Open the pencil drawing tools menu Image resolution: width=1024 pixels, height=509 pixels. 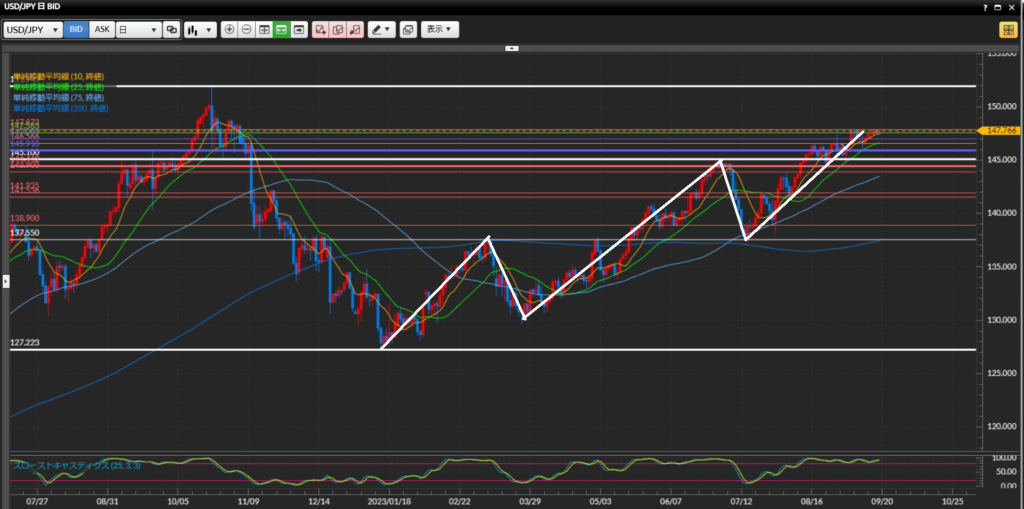[381, 30]
